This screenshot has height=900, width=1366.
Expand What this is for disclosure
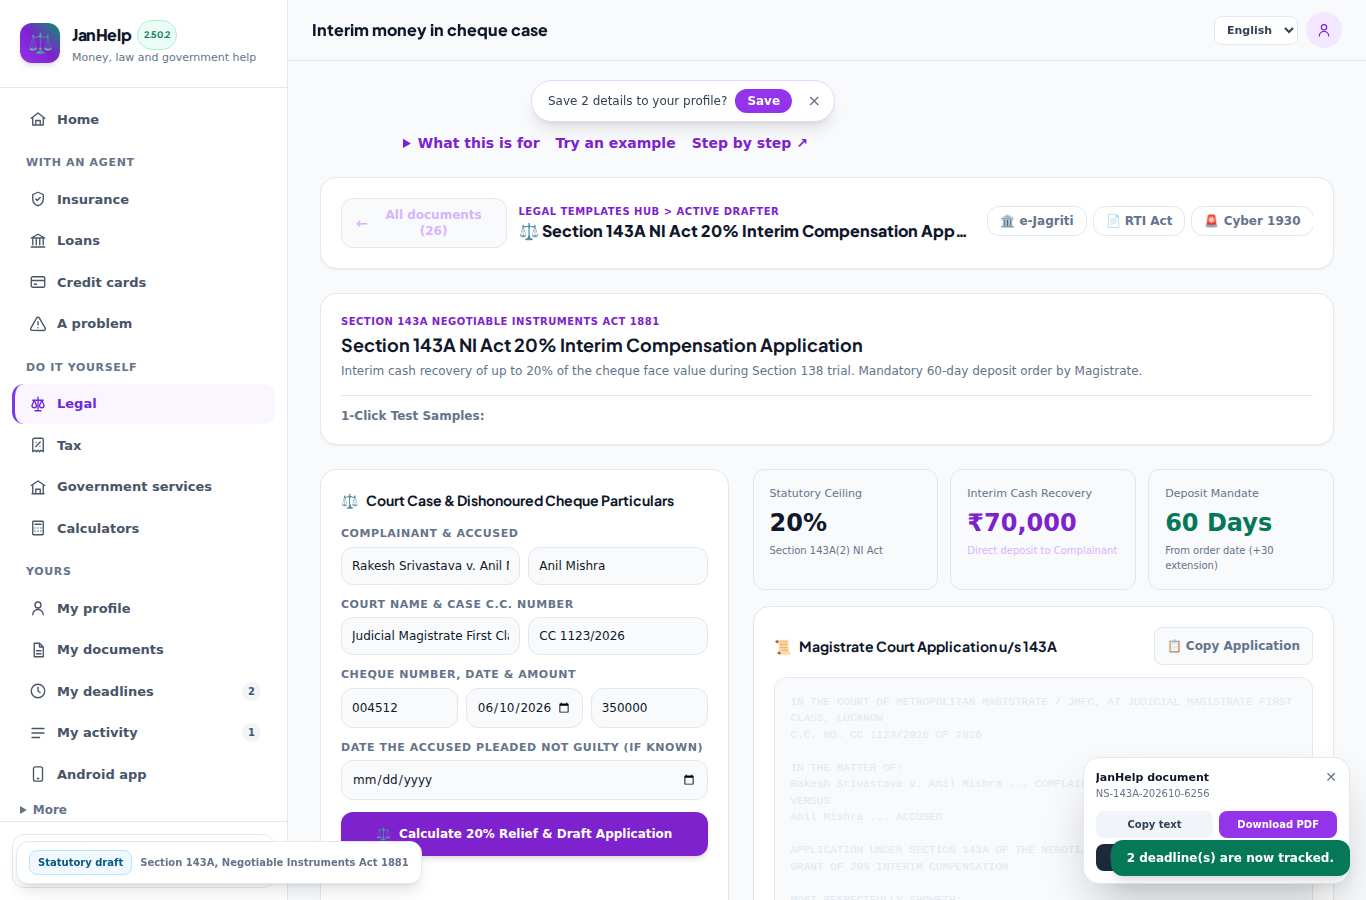tap(471, 143)
